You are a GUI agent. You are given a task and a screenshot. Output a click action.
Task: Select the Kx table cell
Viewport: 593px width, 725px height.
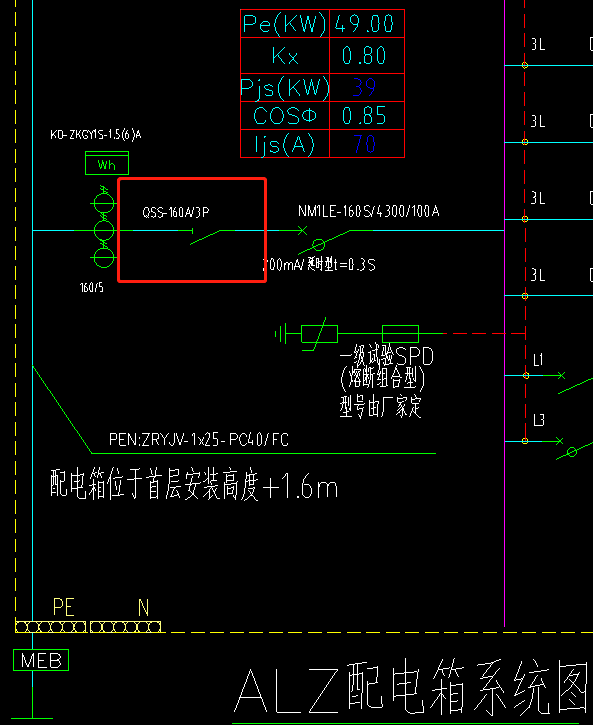tap(285, 55)
